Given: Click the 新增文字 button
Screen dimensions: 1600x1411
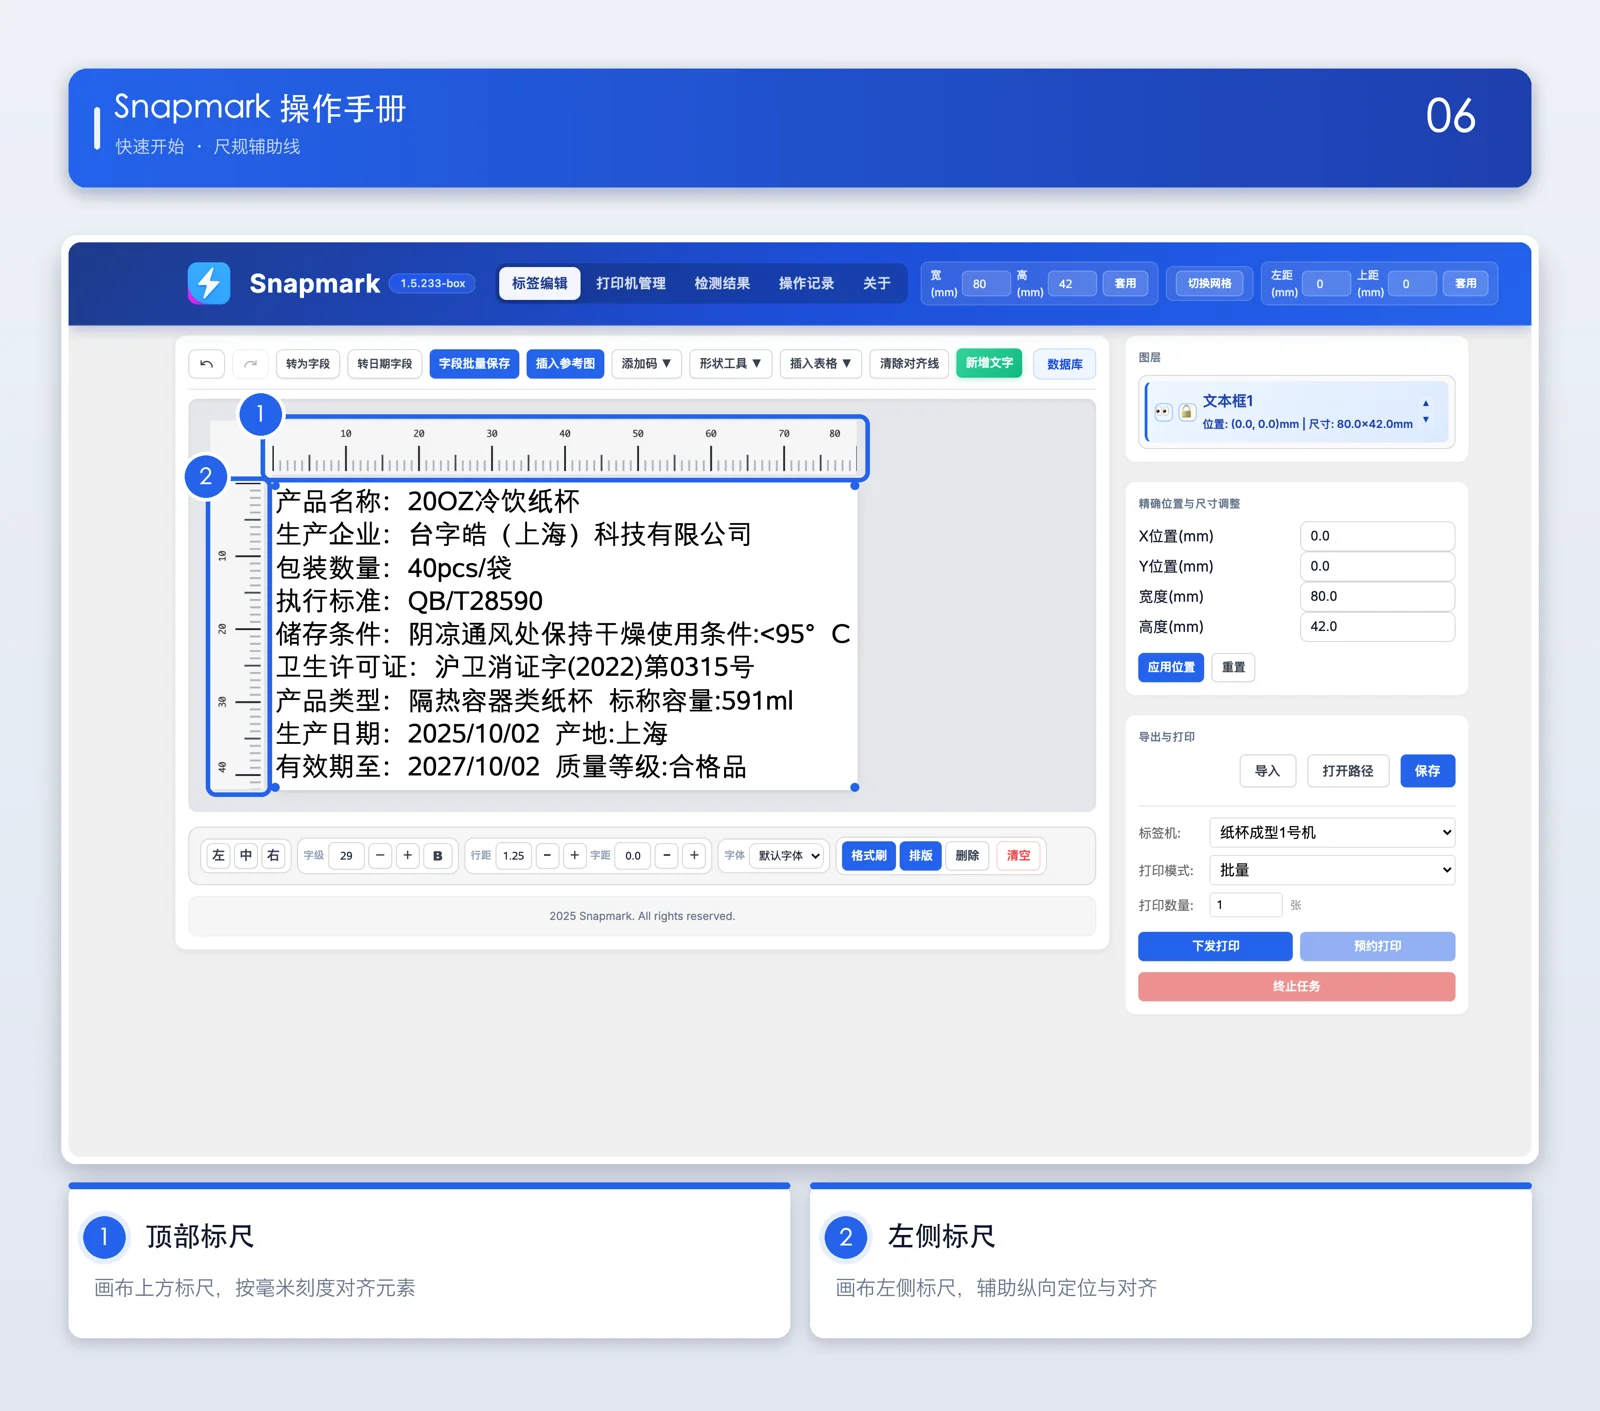Looking at the screenshot, I should pos(989,363).
